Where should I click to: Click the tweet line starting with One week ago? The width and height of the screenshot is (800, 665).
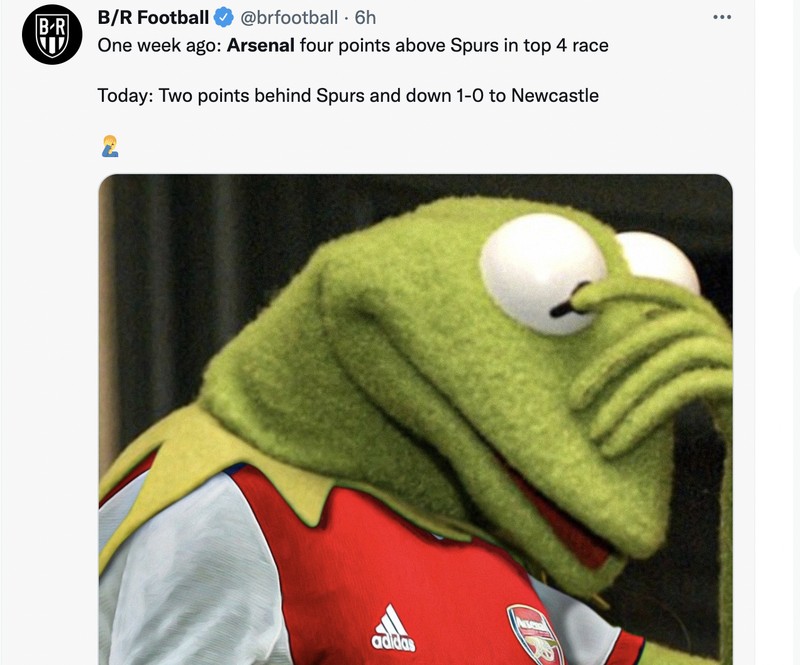click(x=355, y=46)
